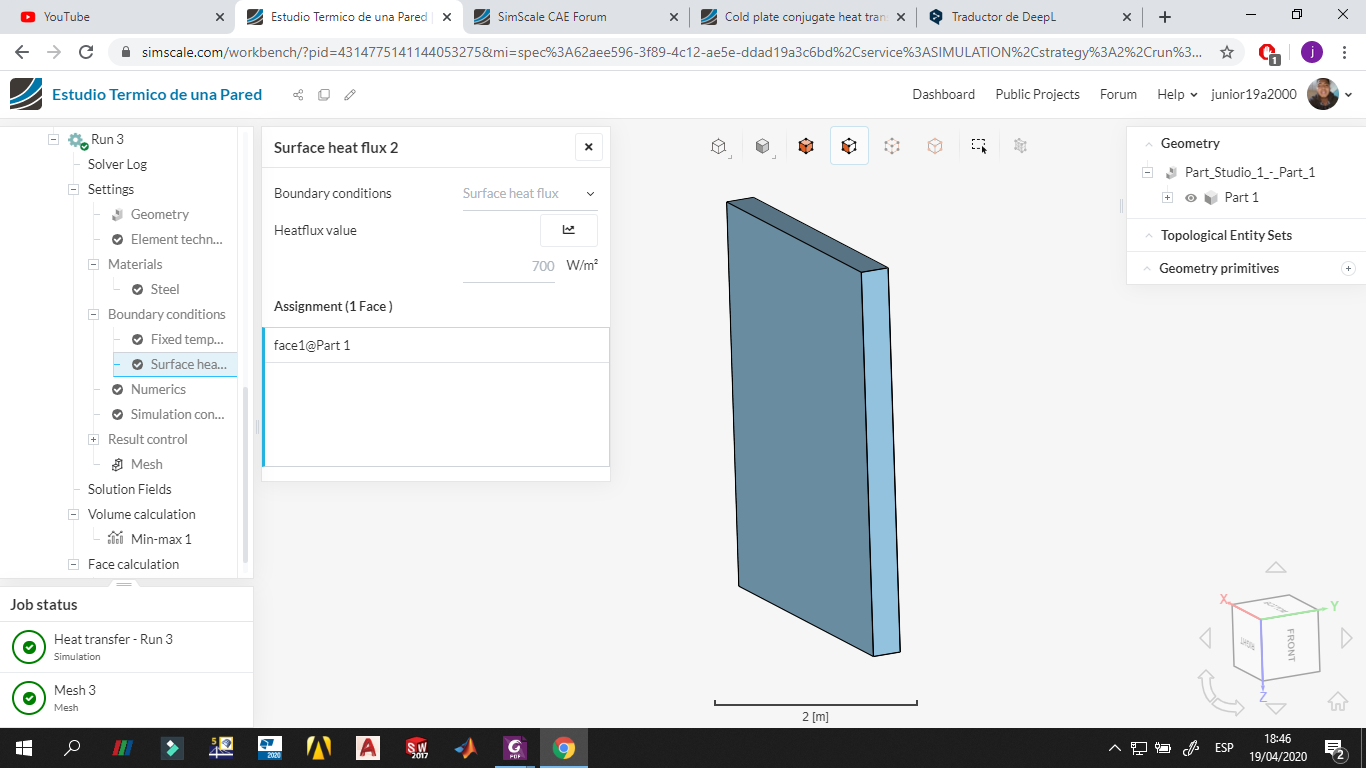This screenshot has height=768, width=1366.
Task: Select the node selection mode cube icon
Action: point(892,146)
